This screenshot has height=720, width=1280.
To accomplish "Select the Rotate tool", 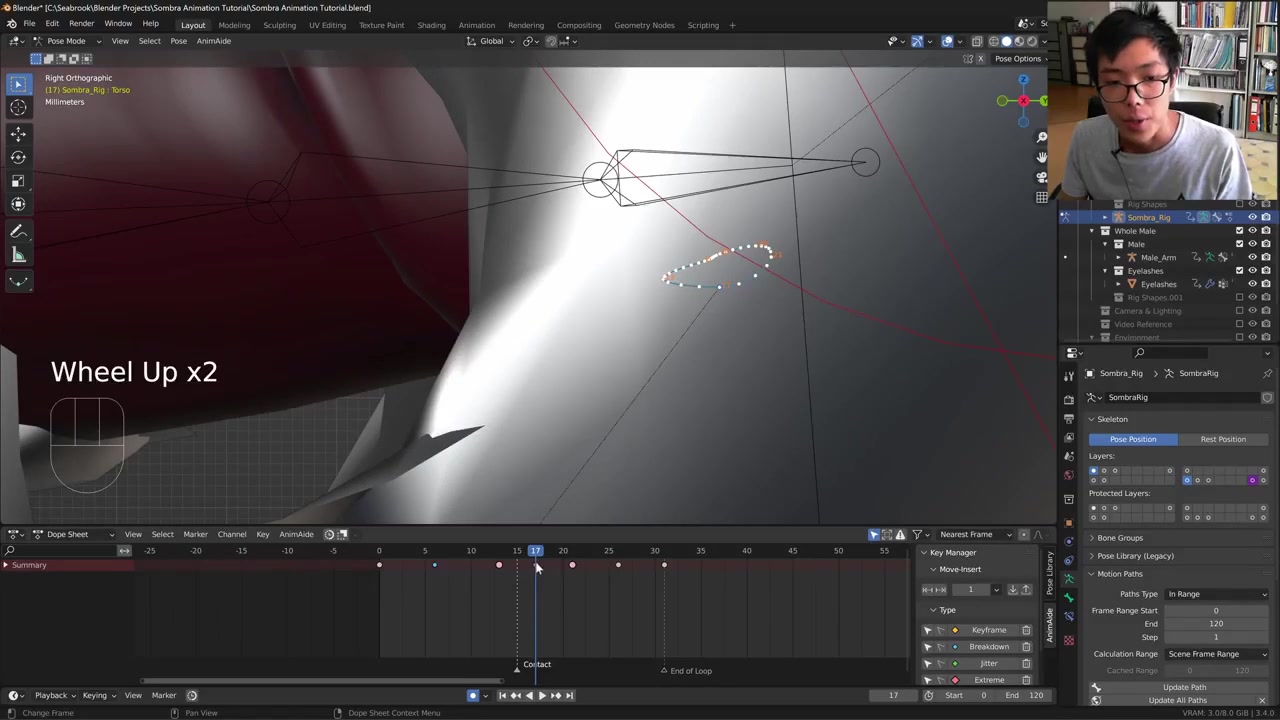I will tap(18, 157).
